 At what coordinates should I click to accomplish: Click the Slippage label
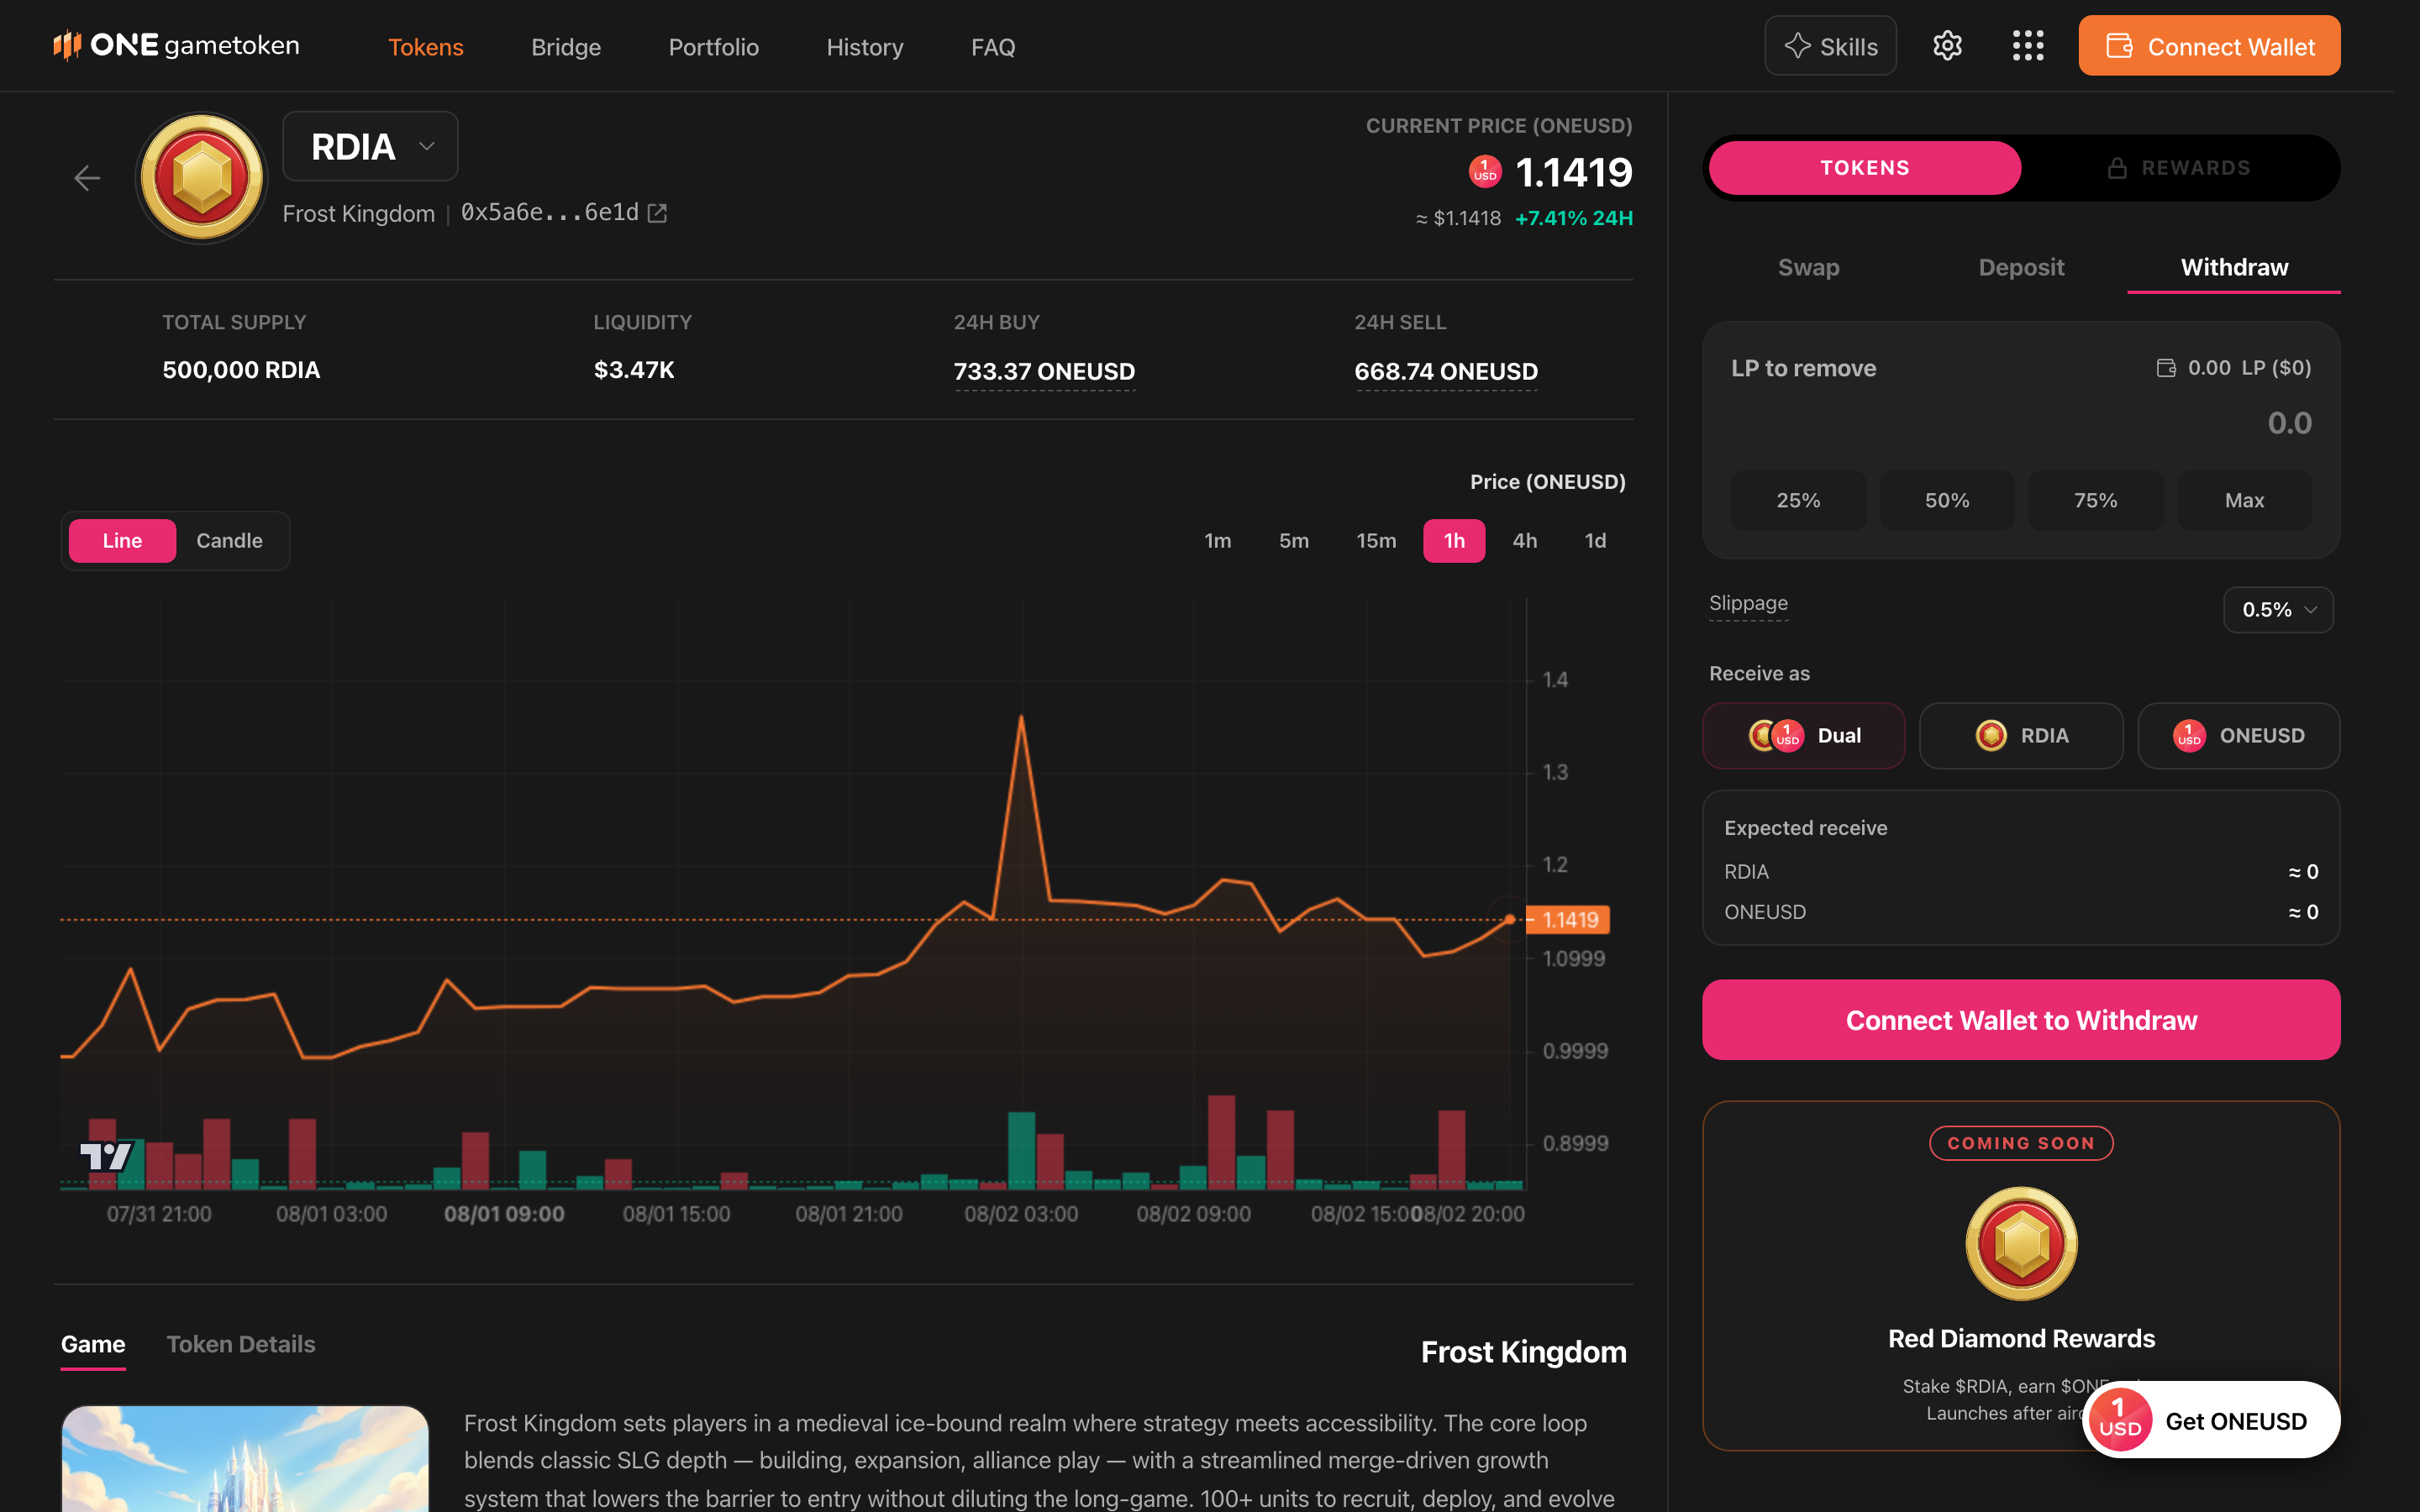(x=1748, y=603)
